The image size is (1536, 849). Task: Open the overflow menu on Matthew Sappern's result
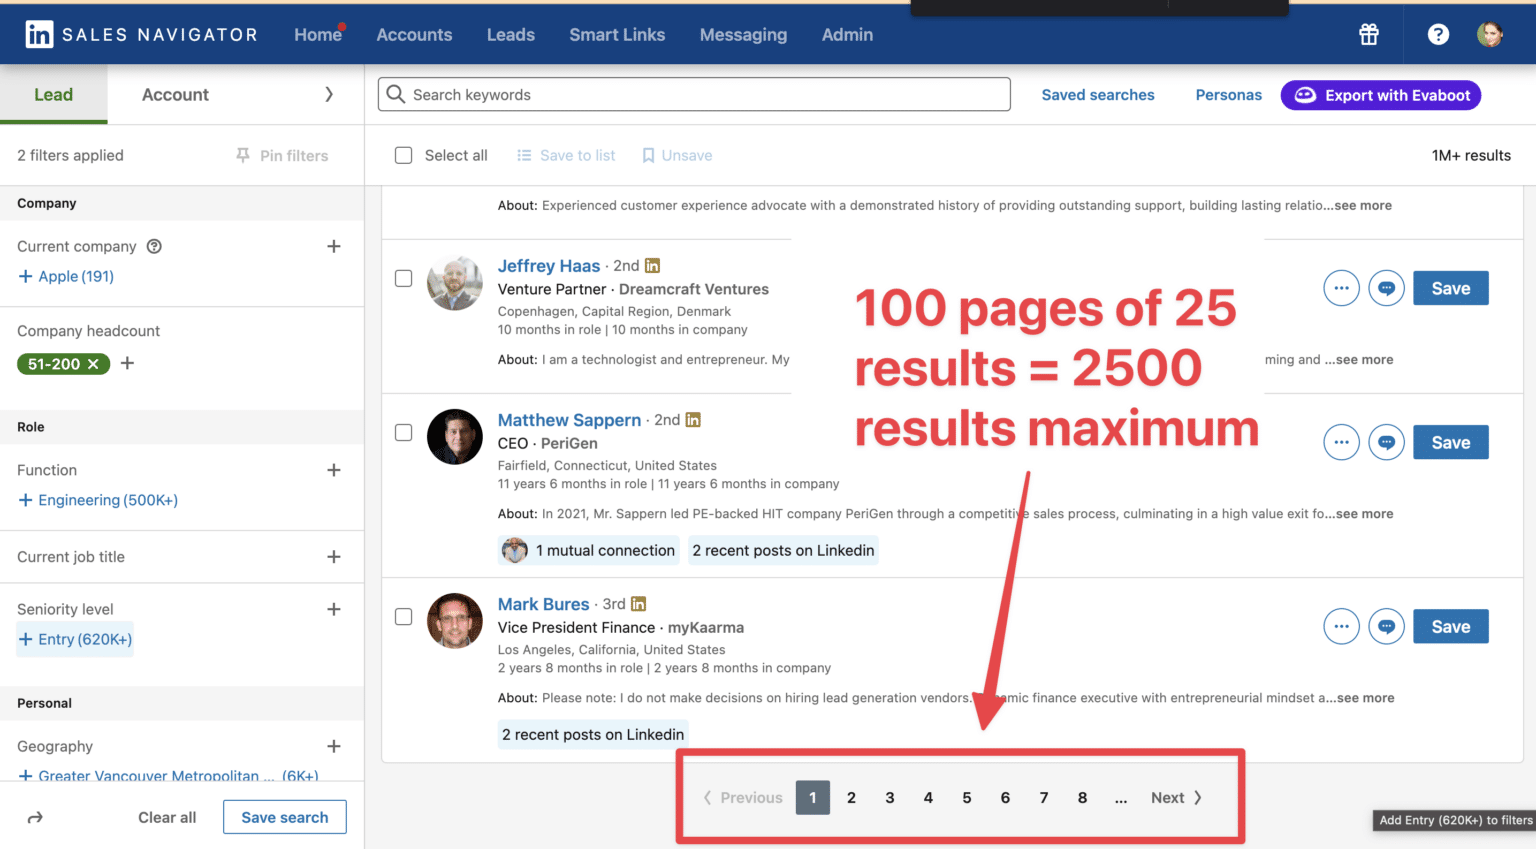[x=1341, y=442]
